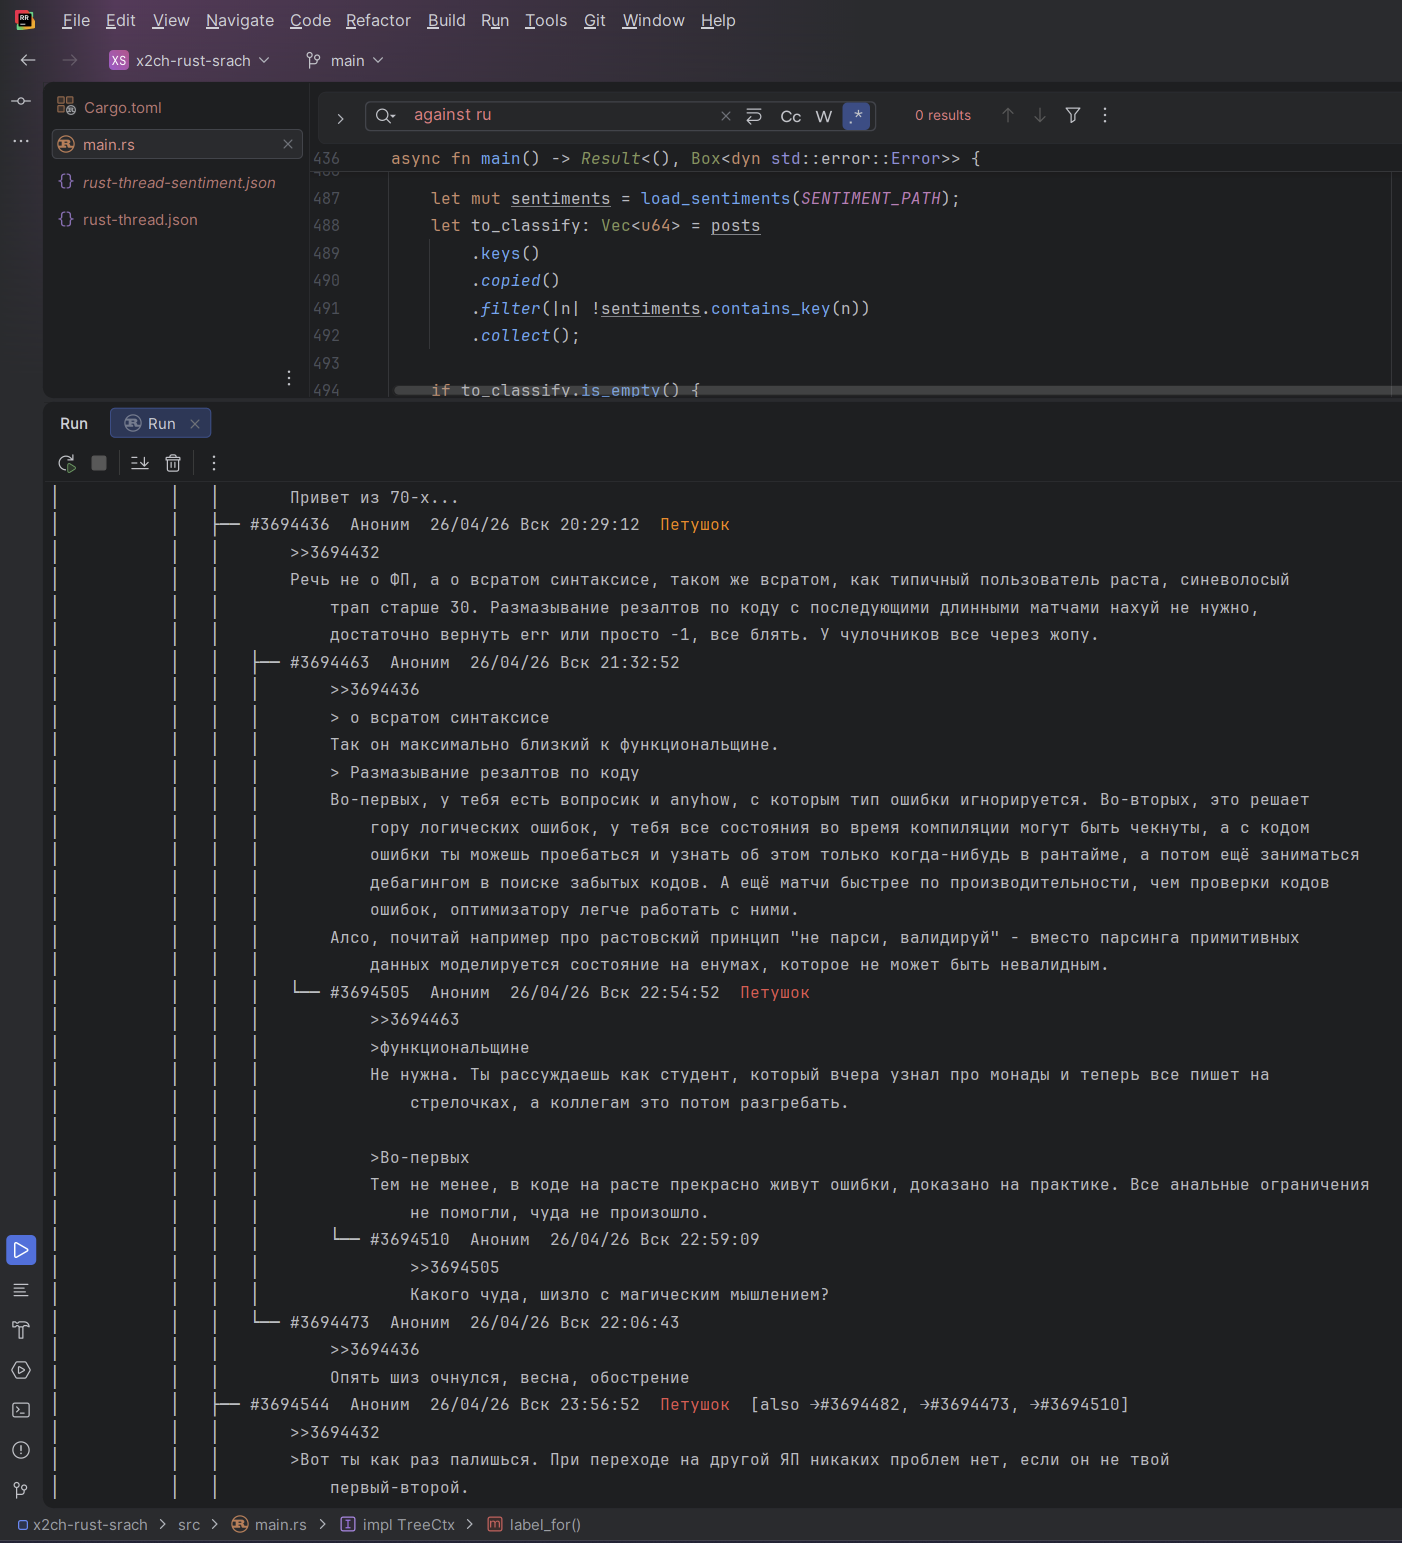
Task: Close the main.rs tab
Action: pos(288,144)
